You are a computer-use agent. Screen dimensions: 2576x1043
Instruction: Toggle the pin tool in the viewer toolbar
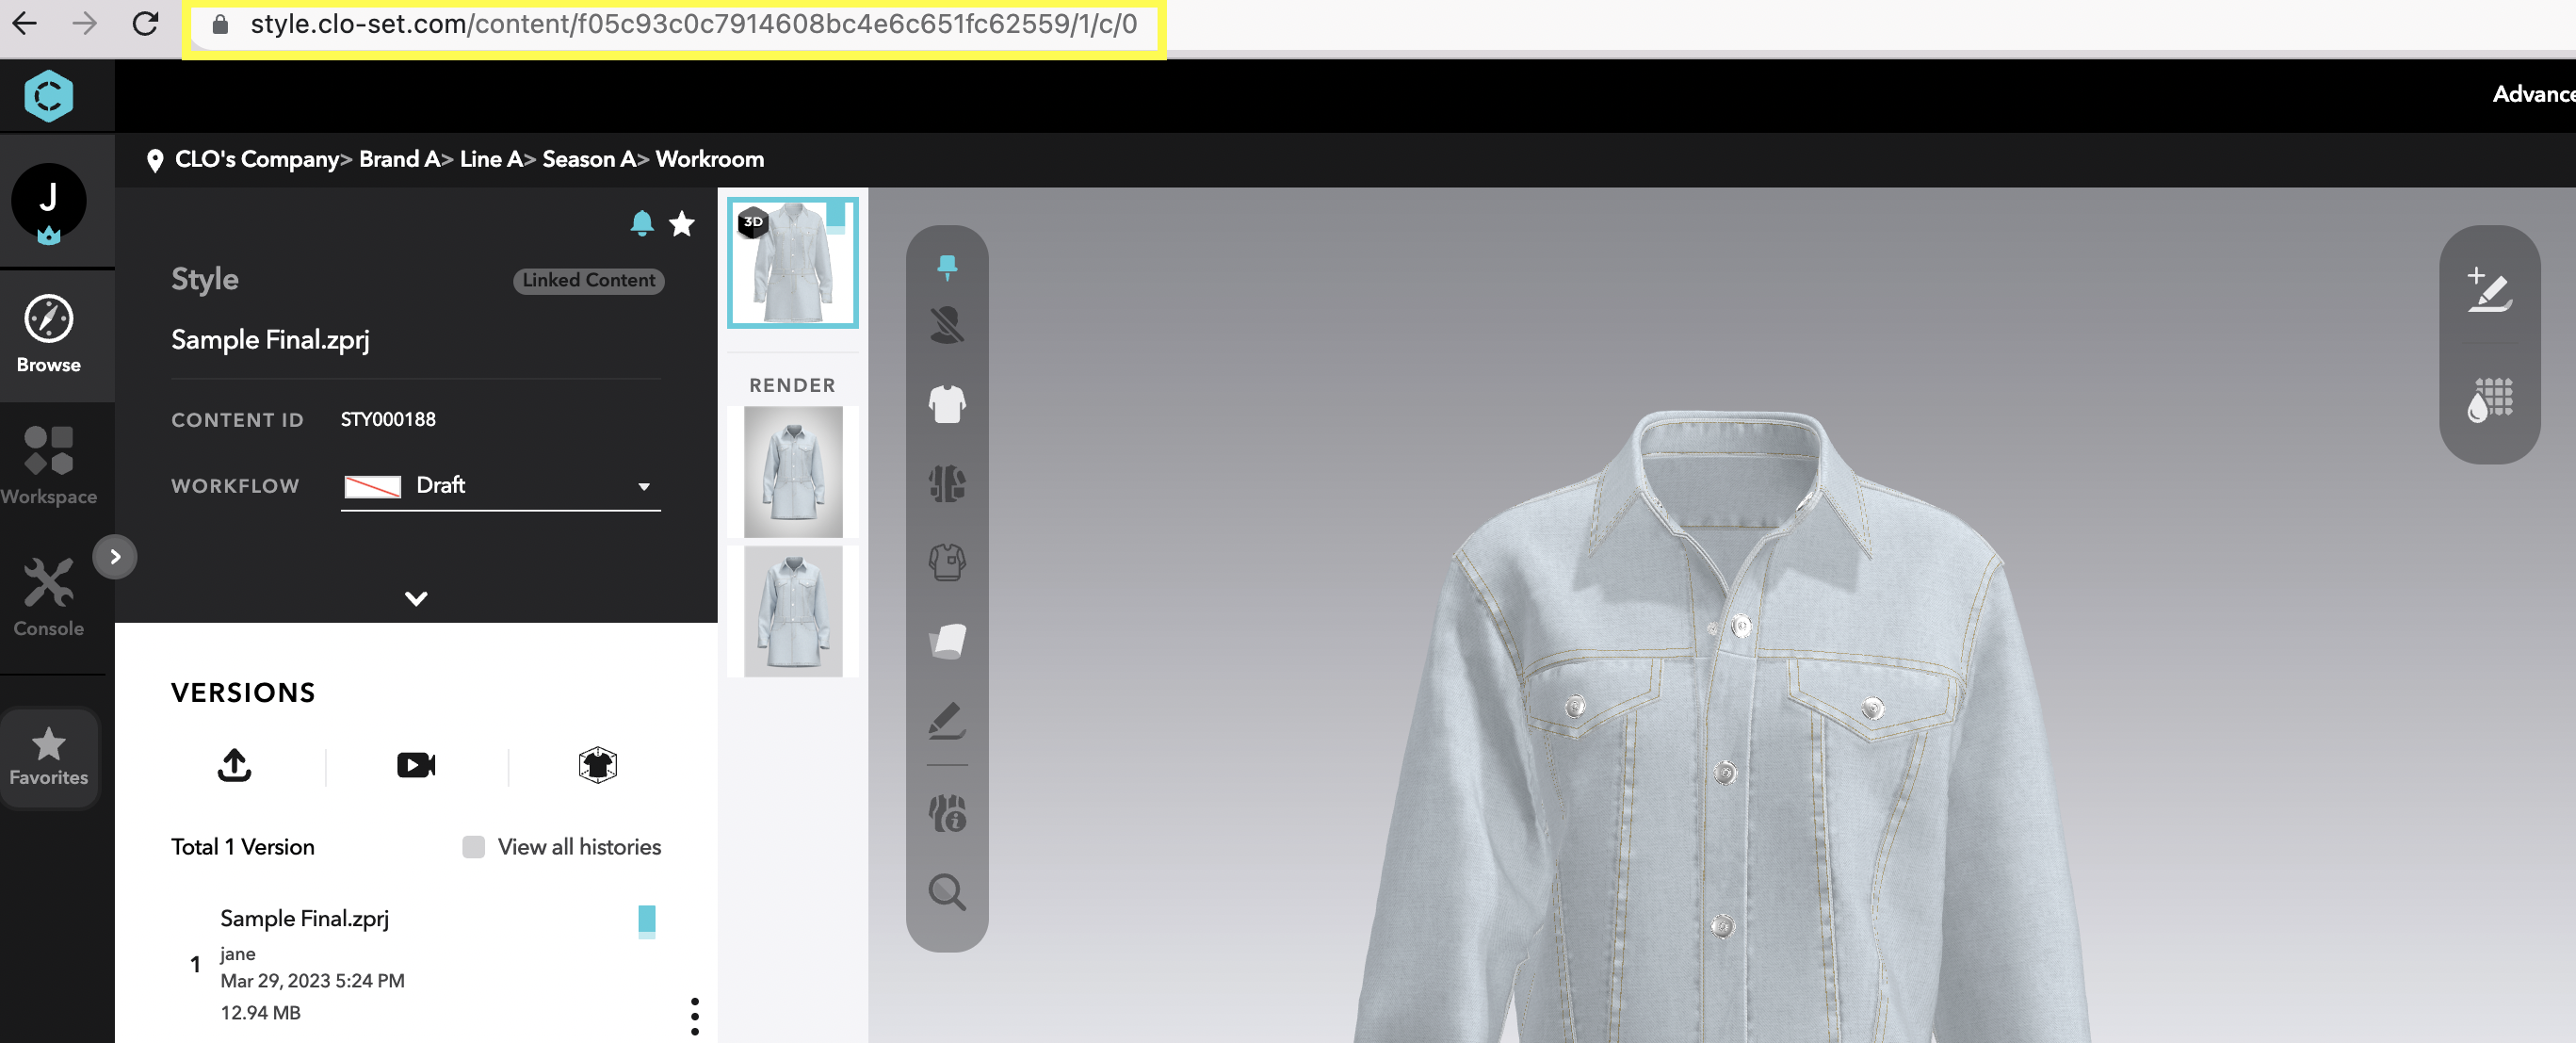click(x=947, y=264)
